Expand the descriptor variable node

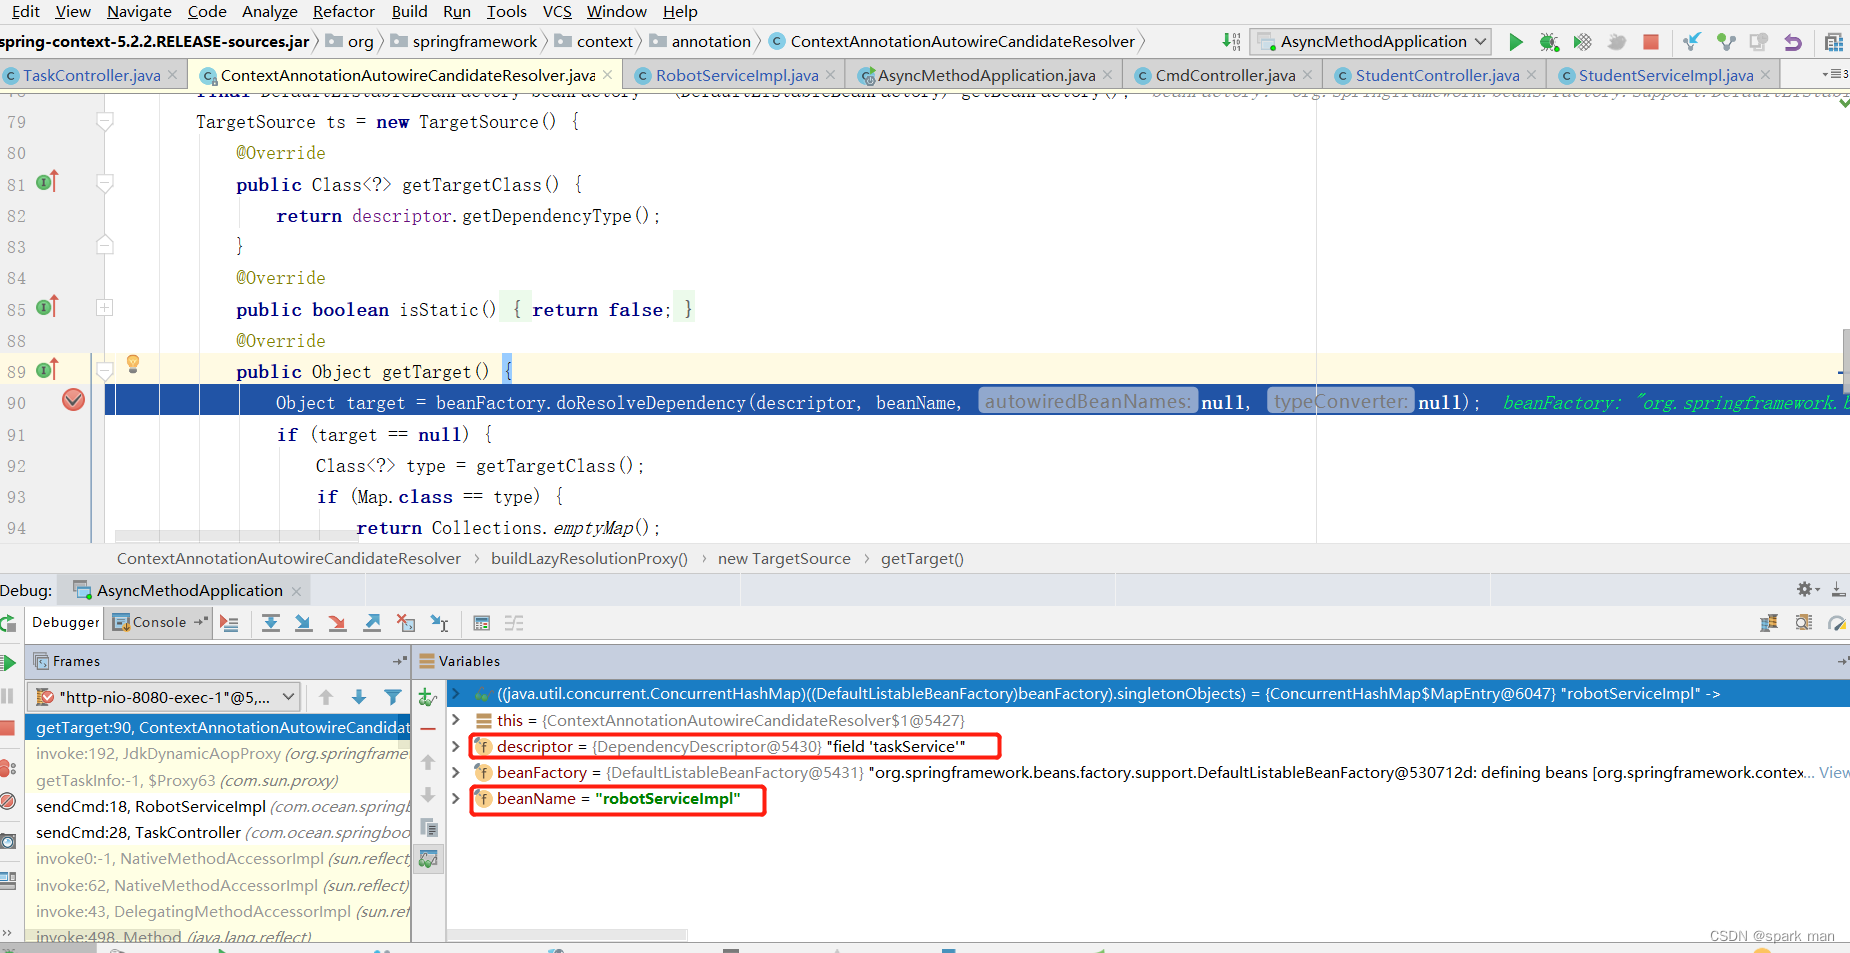pos(455,746)
